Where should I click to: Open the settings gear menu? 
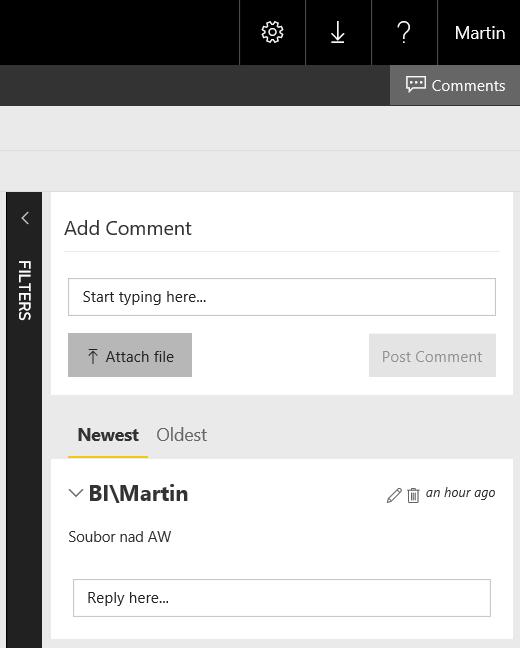[272, 32]
